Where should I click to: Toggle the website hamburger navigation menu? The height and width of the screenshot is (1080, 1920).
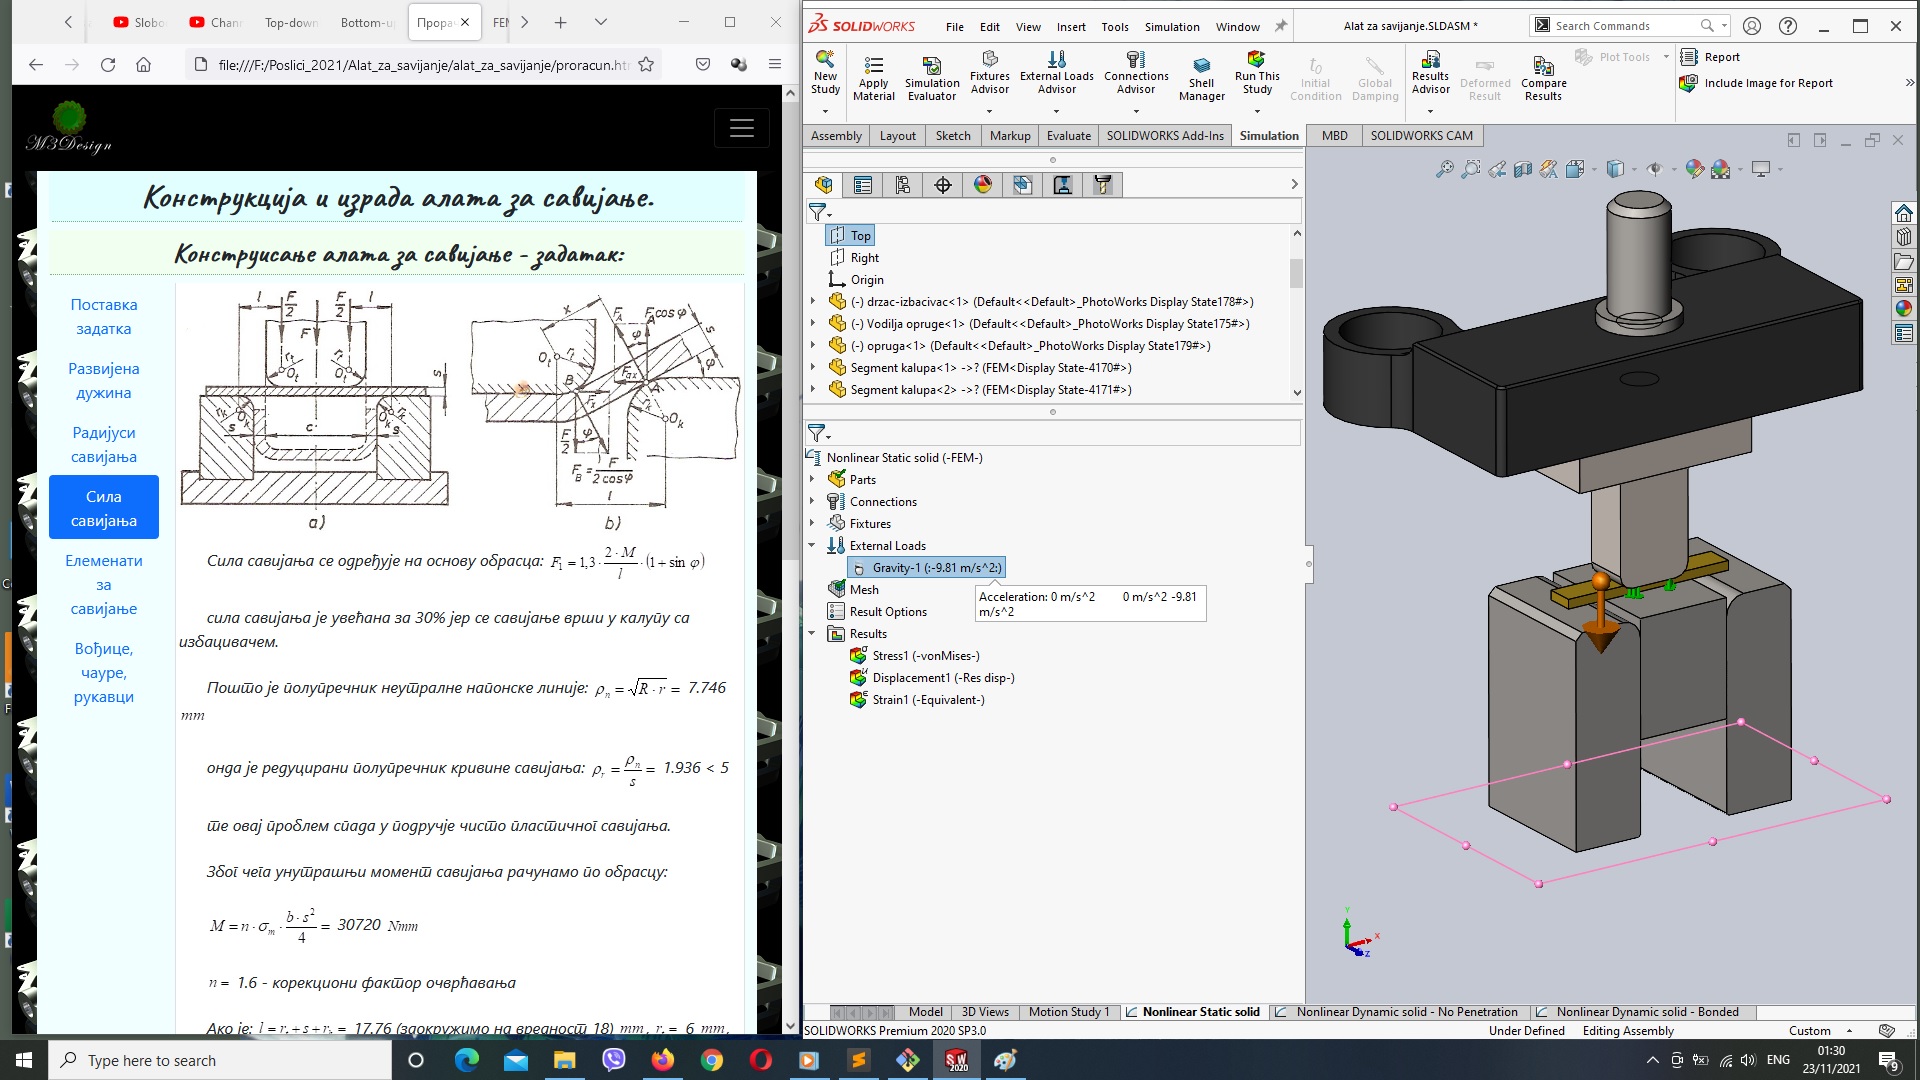[741, 128]
